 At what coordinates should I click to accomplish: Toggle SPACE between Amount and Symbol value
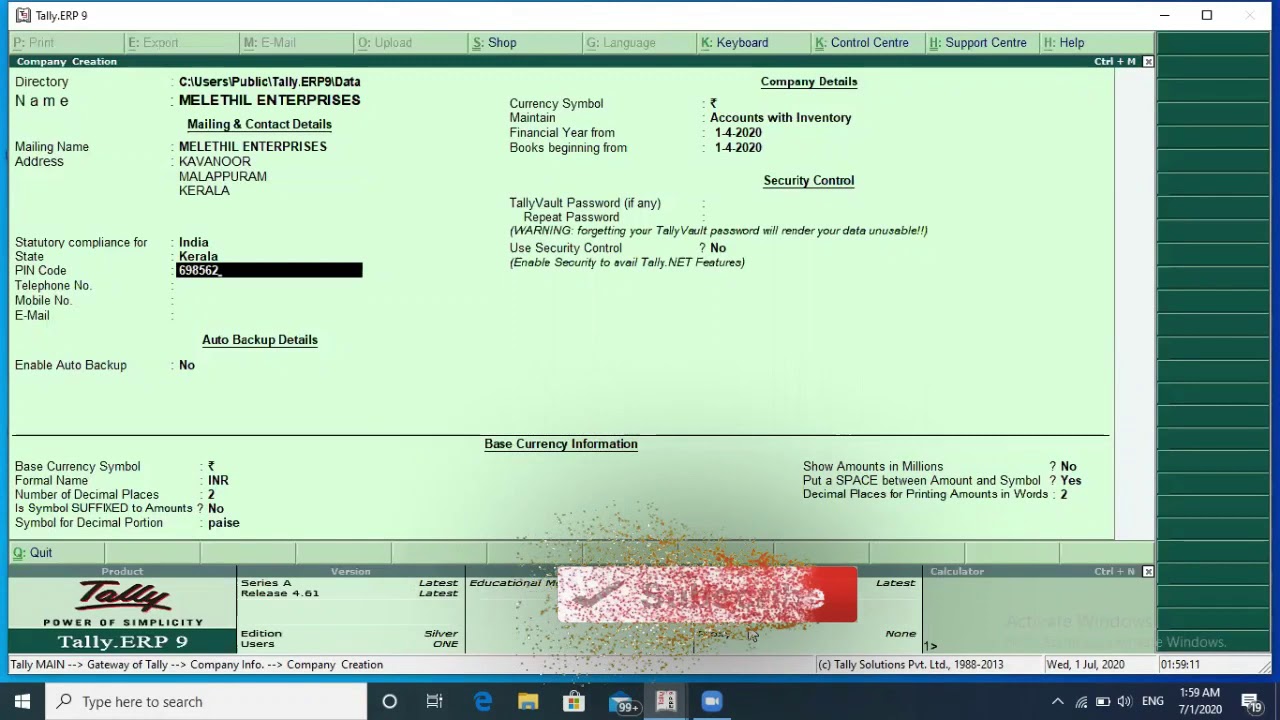point(1070,481)
